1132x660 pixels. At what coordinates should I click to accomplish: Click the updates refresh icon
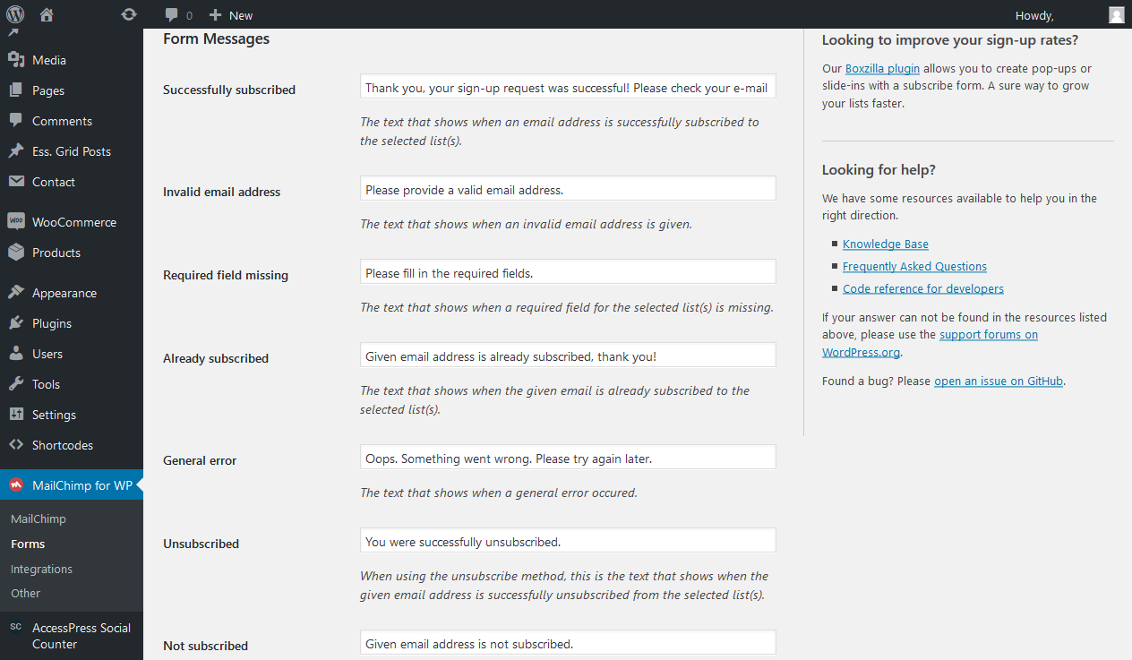pos(129,15)
